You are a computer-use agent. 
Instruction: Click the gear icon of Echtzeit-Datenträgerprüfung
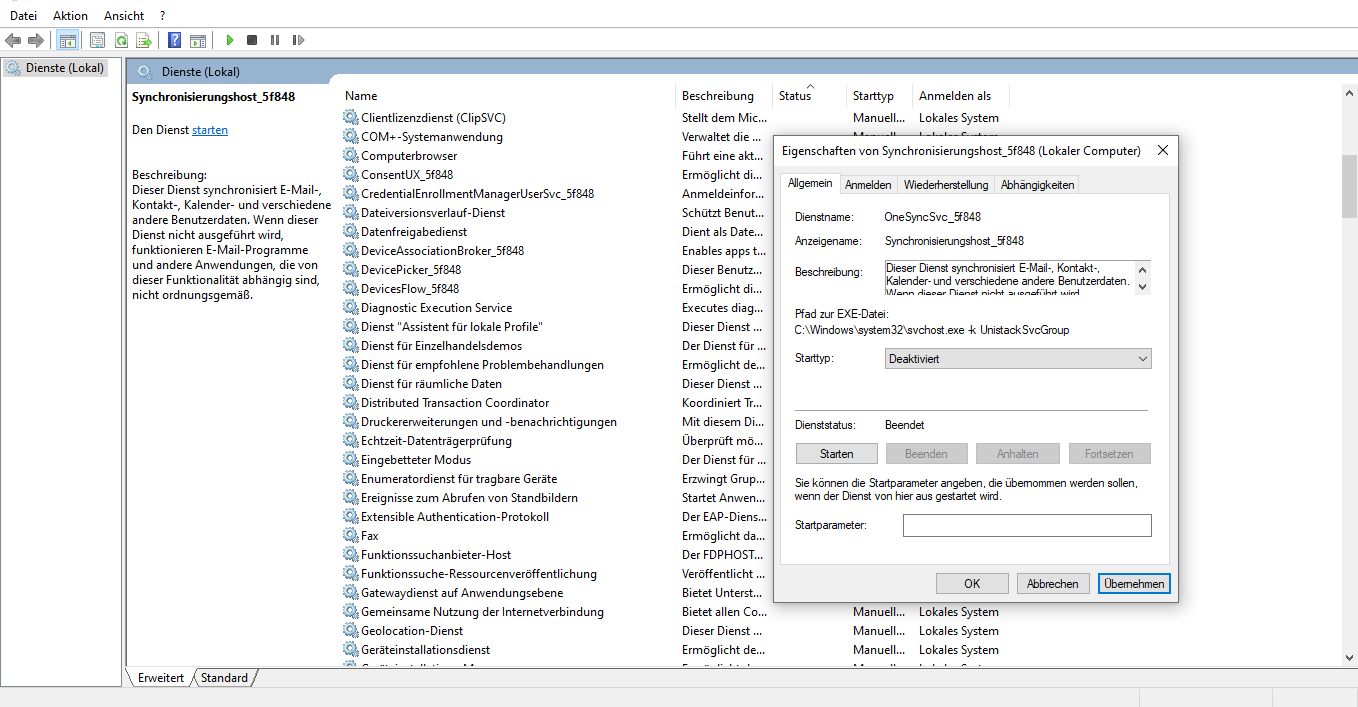pyautogui.click(x=350, y=441)
